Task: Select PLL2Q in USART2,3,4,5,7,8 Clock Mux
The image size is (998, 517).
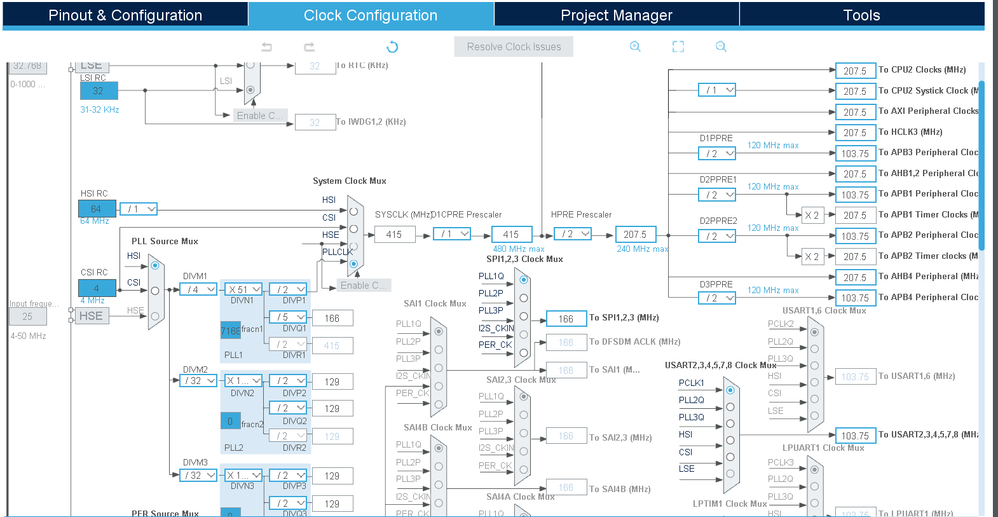Action: click(x=730, y=406)
